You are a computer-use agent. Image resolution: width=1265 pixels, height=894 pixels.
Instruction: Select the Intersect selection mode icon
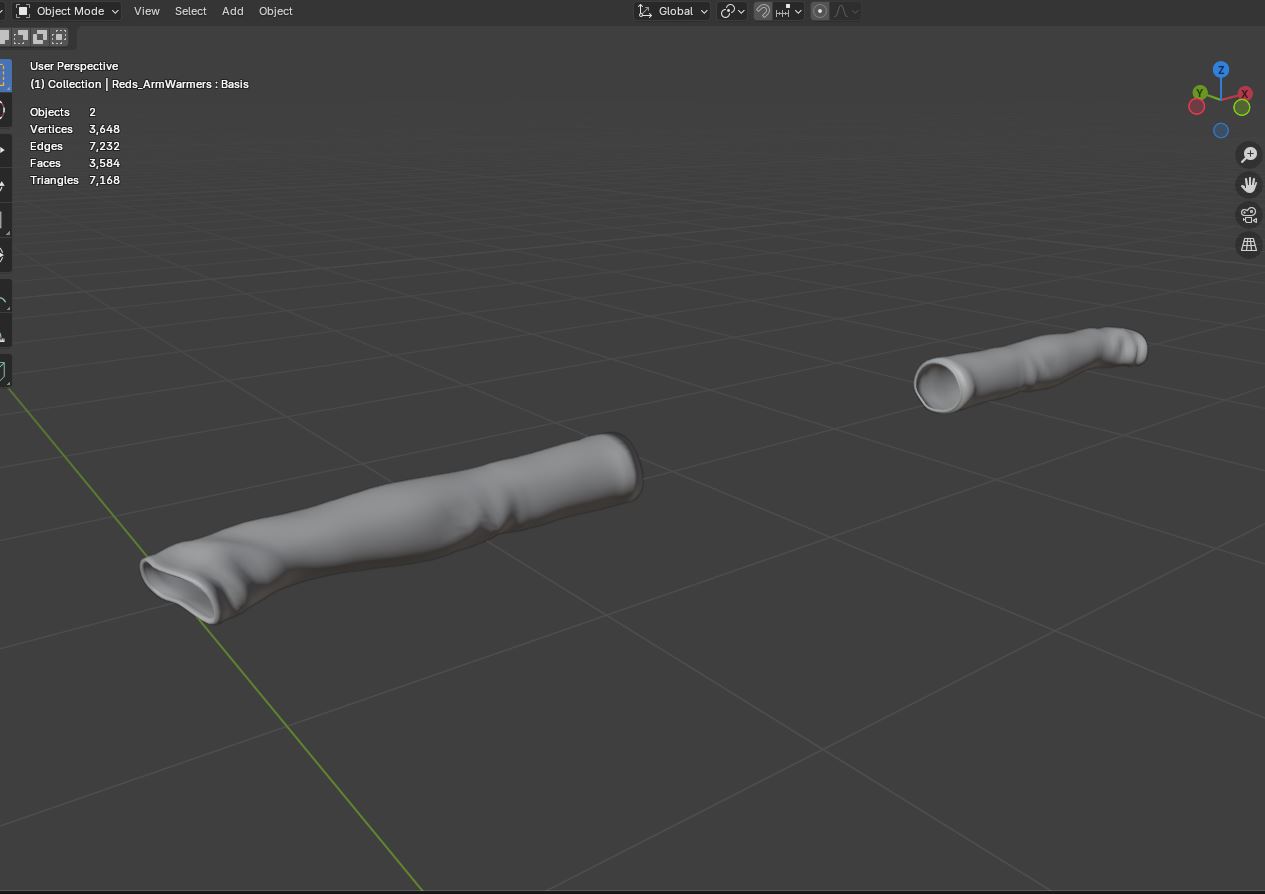[x=59, y=37]
